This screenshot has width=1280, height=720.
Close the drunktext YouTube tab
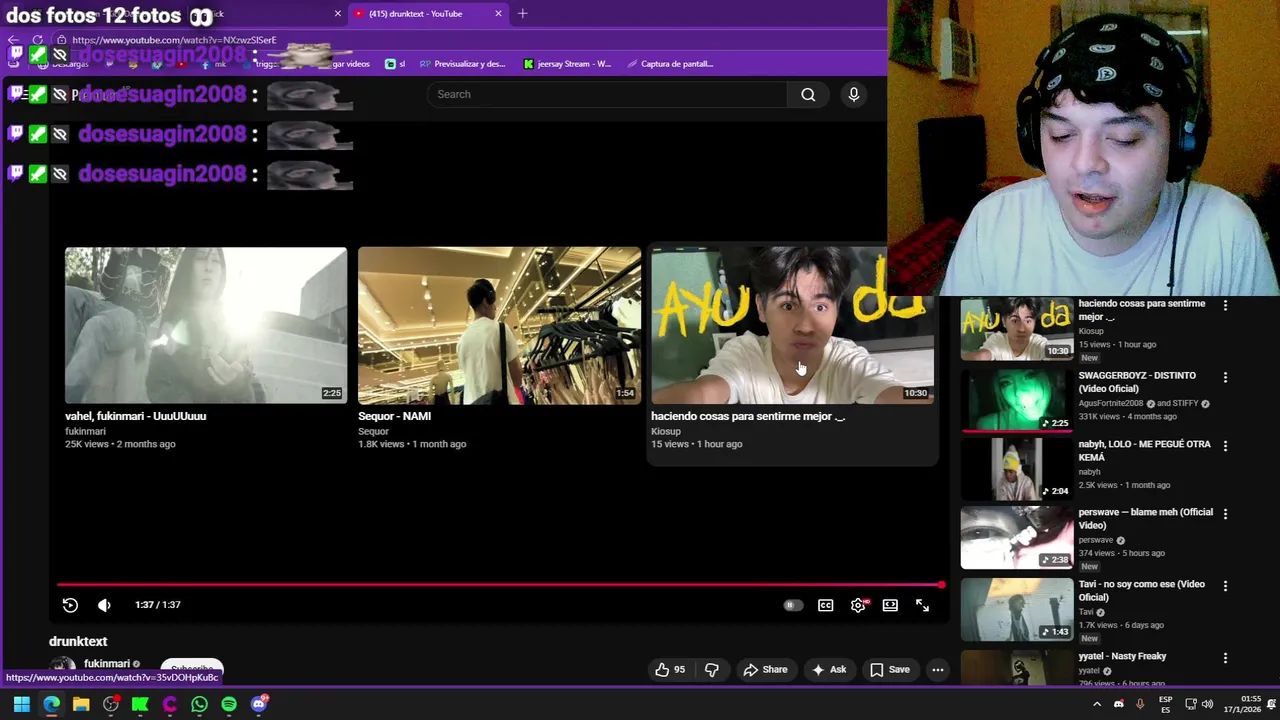click(x=498, y=14)
